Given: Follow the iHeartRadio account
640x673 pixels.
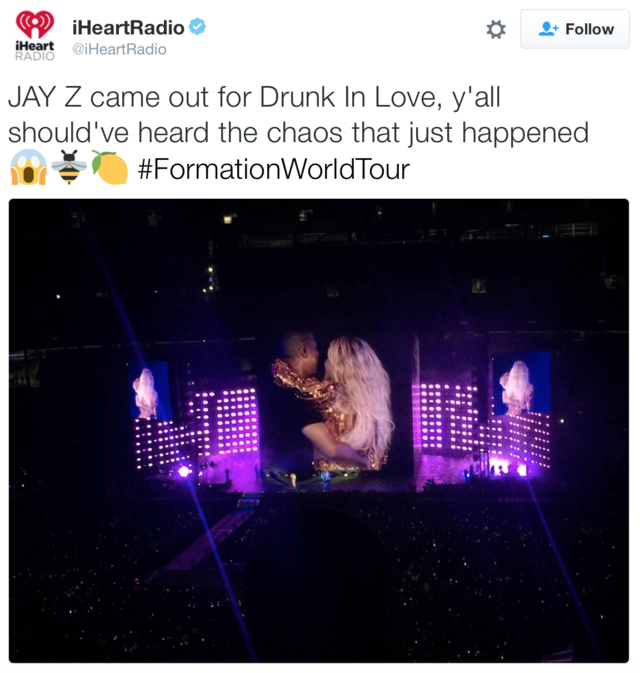Looking at the screenshot, I should tap(575, 29).
